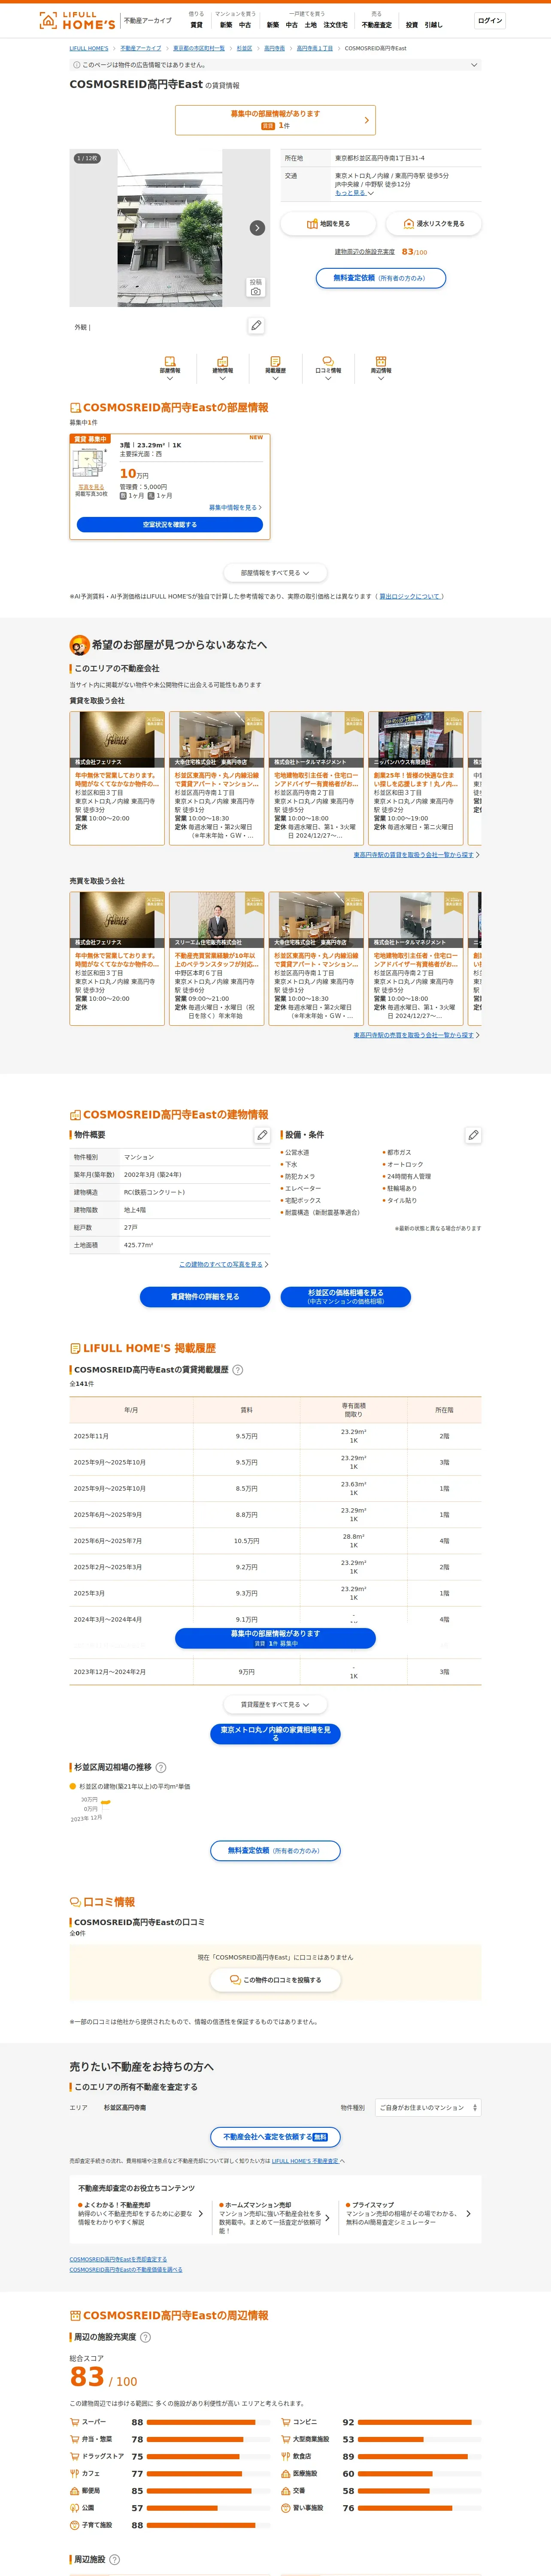Click the LIFULL HOME'S logo
This screenshot has width=551, height=2576.
tap(77, 20)
